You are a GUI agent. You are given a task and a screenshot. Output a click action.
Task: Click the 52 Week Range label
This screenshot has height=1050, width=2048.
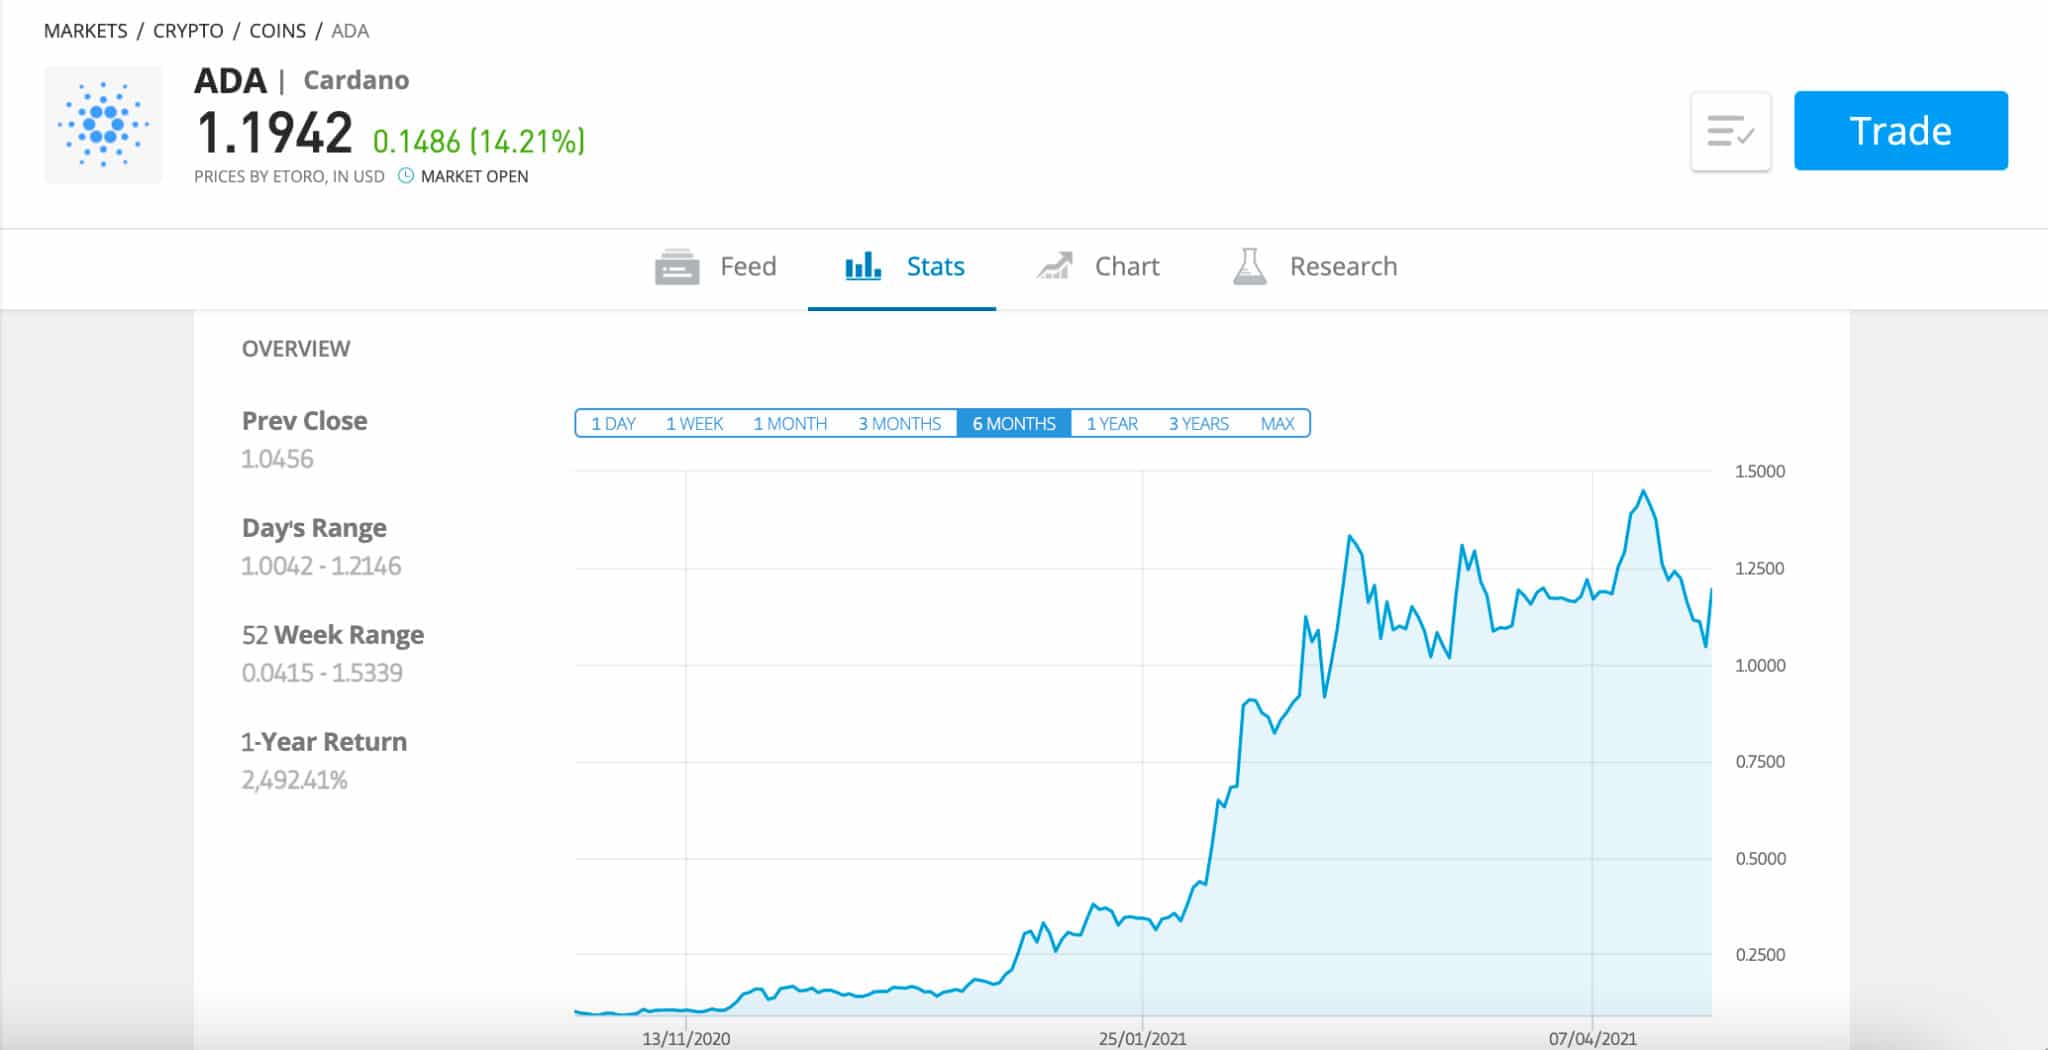[x=333, y=635]
